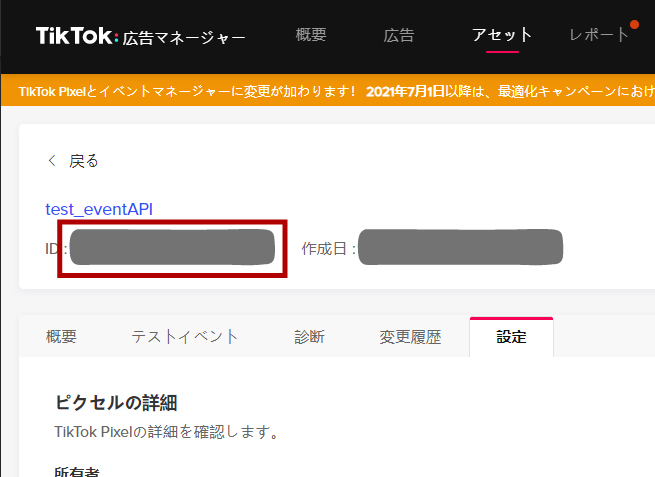
Task: Open the 広告 top navigation menu
Action: click(x=399, y=36)
